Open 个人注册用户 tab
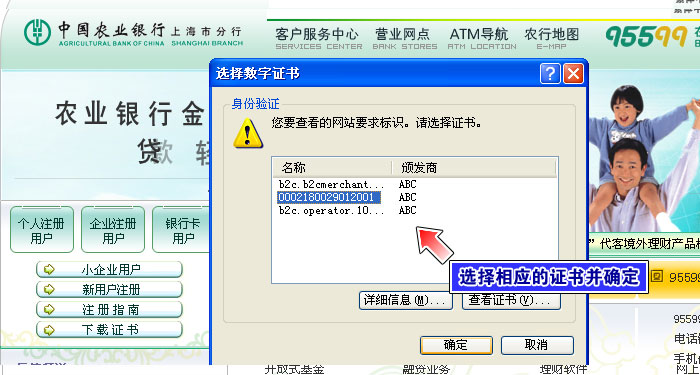Screen dimensions: 700x375 point(42,229)
